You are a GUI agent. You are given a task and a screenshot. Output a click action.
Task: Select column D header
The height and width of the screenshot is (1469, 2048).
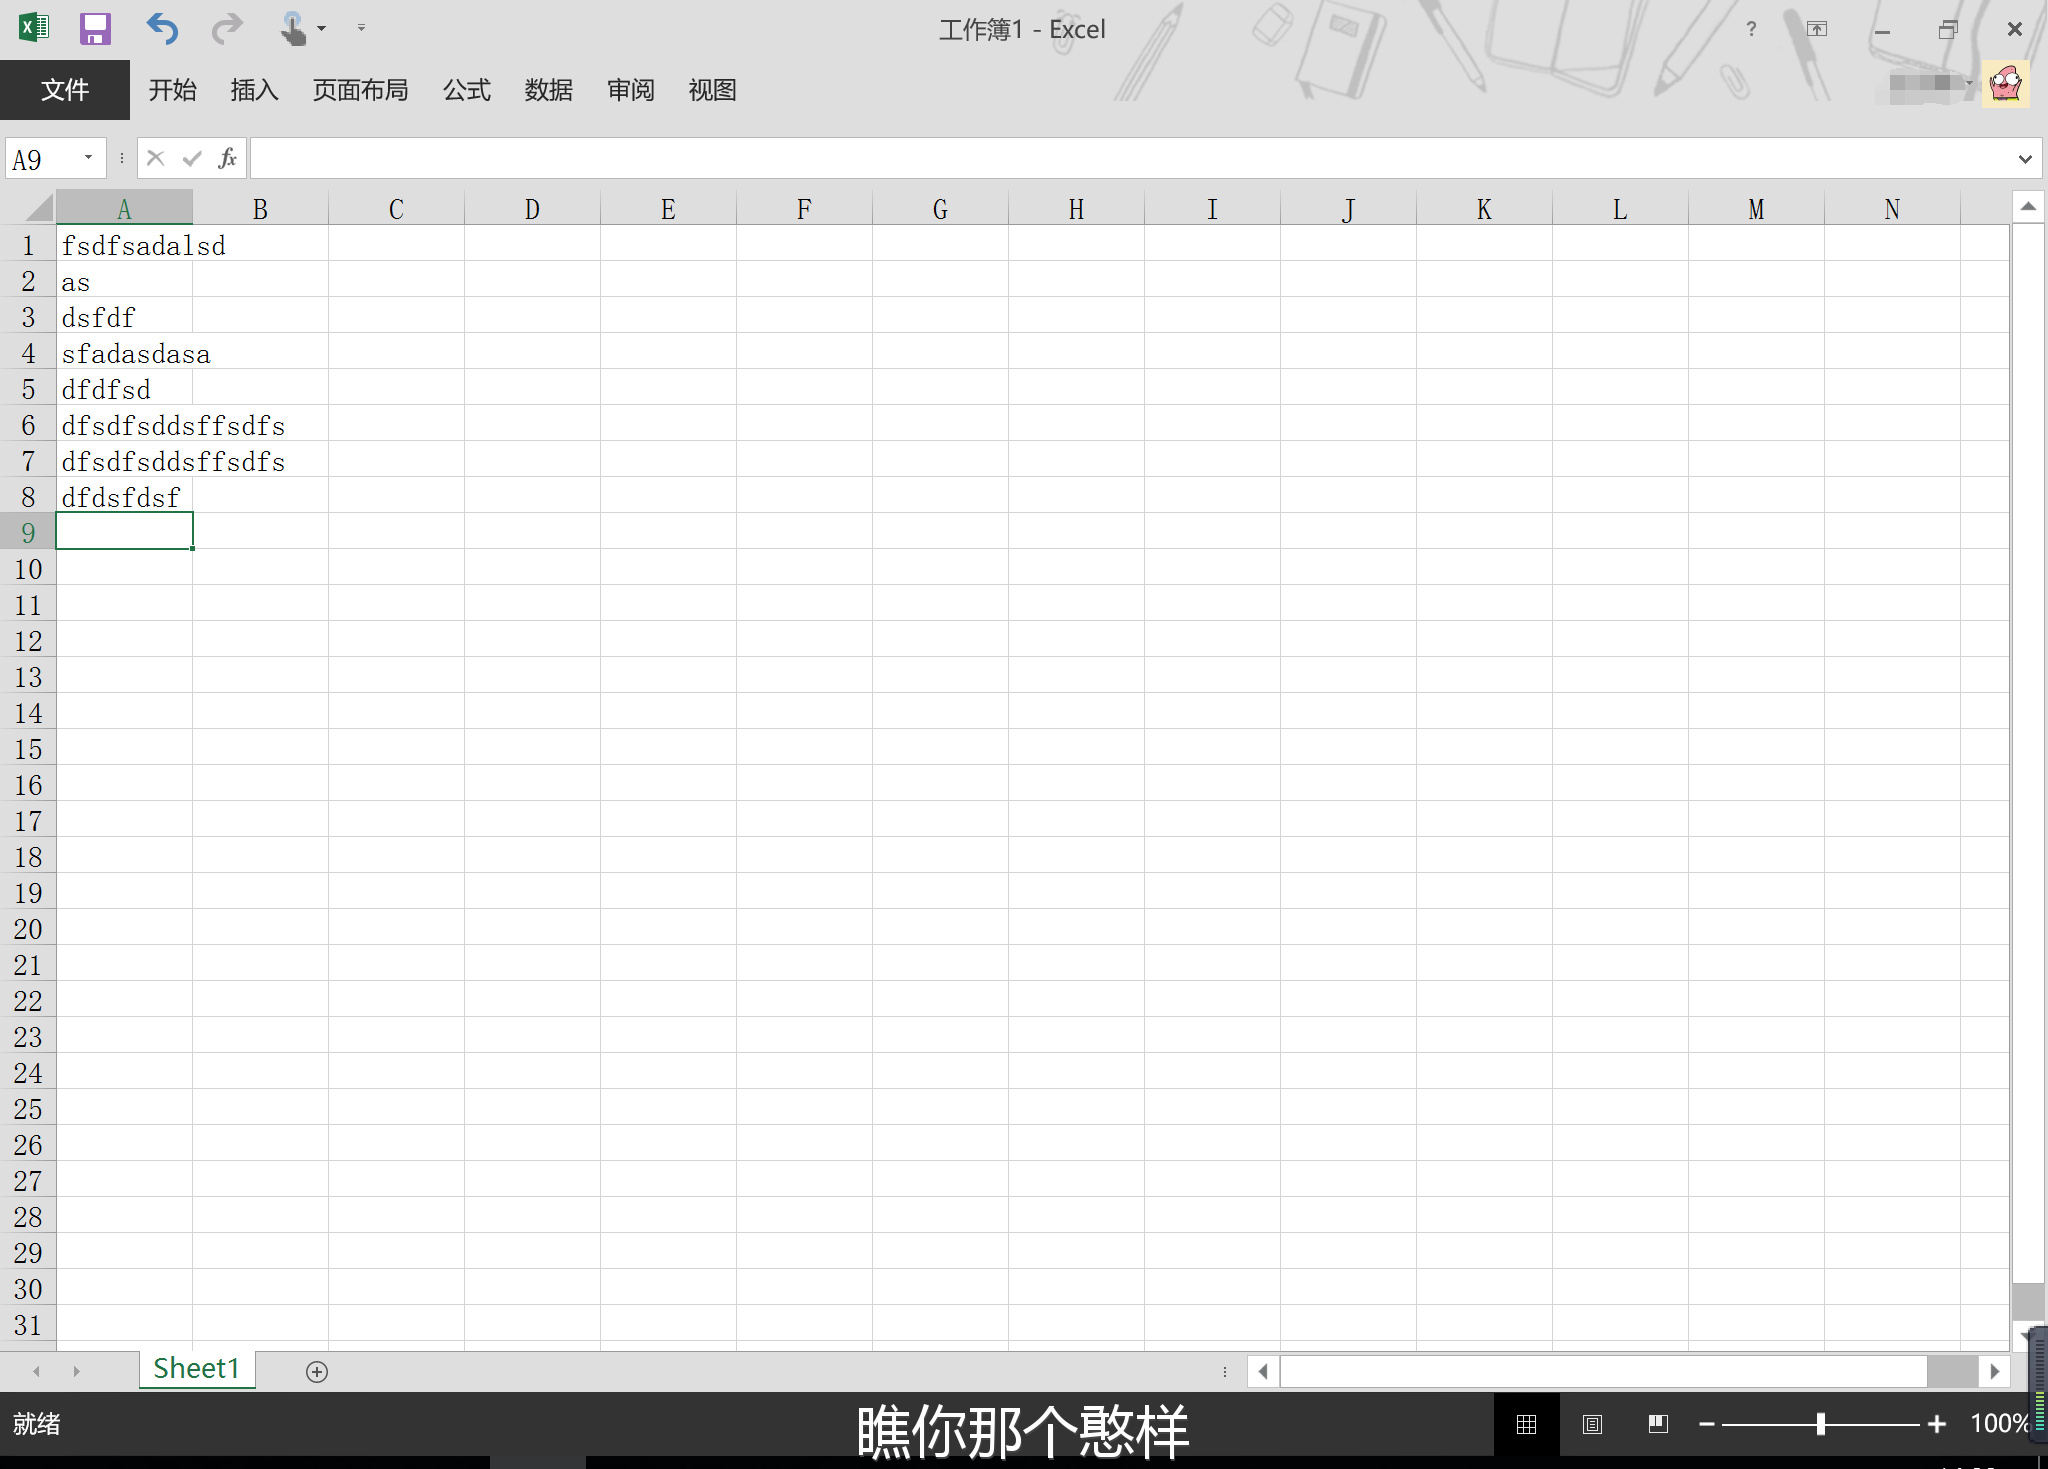click(532, 208)
